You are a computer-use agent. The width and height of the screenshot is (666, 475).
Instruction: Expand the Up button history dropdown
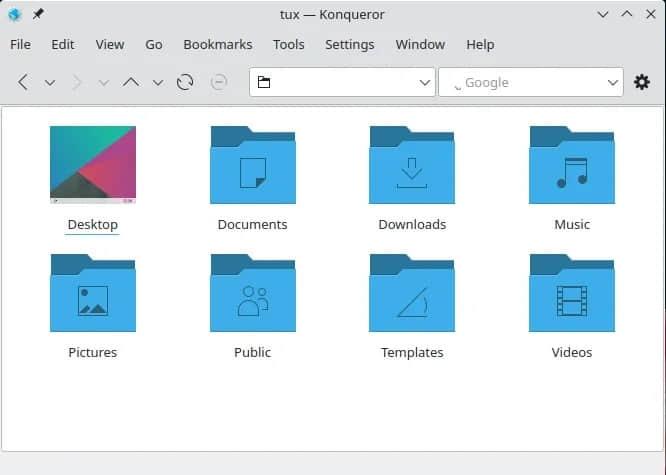[x=157, y=83]
